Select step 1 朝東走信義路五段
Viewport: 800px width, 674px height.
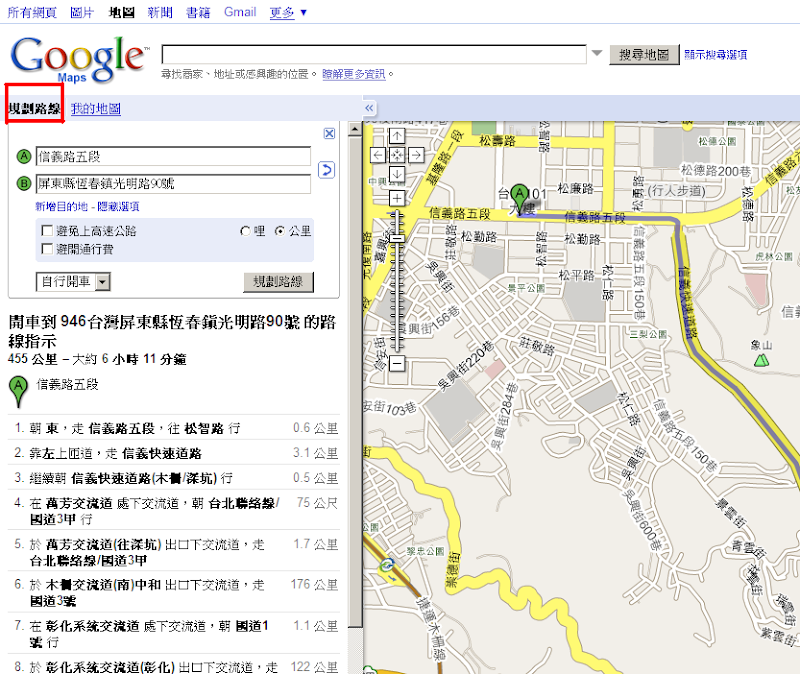click(x=174, y=428)
